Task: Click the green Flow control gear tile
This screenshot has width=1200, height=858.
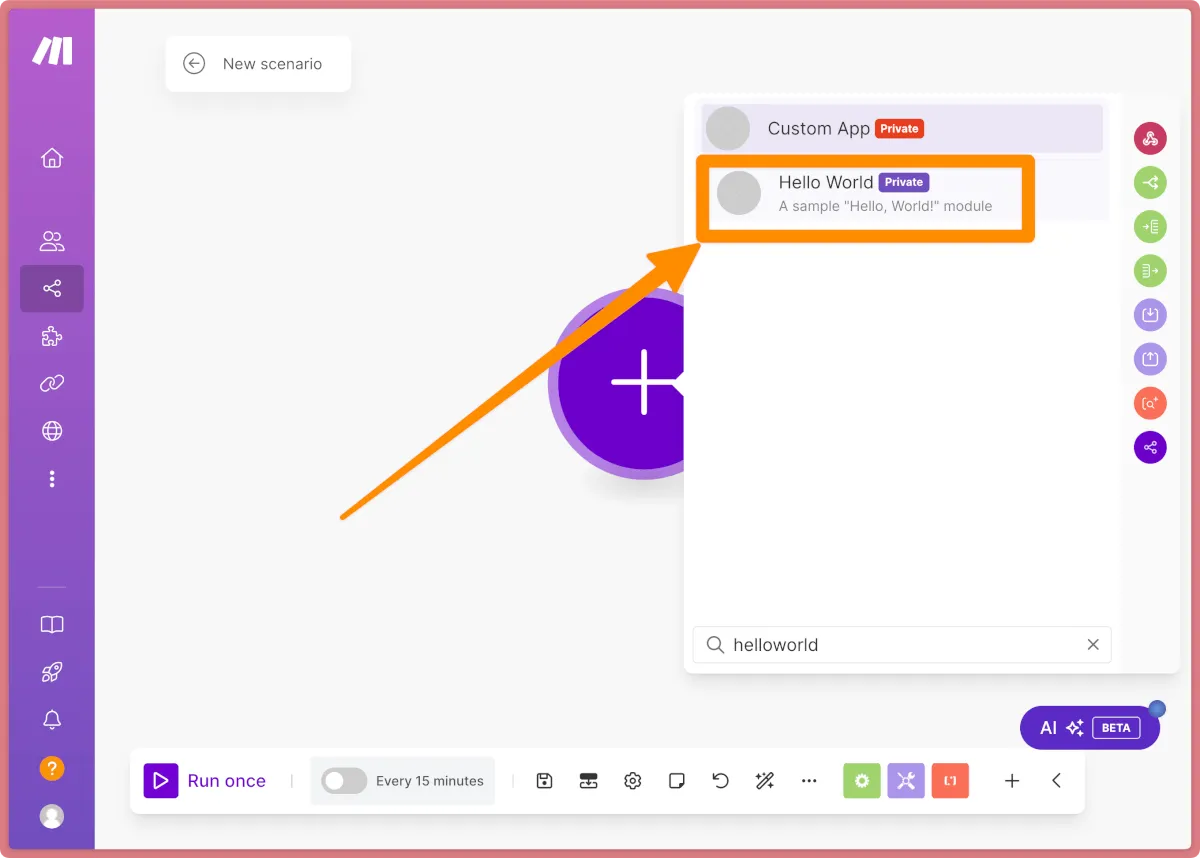Action: 861,781
